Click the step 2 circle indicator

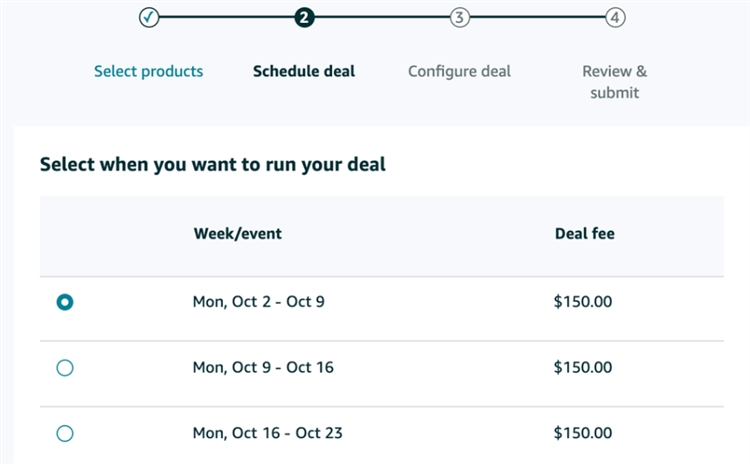304,18
